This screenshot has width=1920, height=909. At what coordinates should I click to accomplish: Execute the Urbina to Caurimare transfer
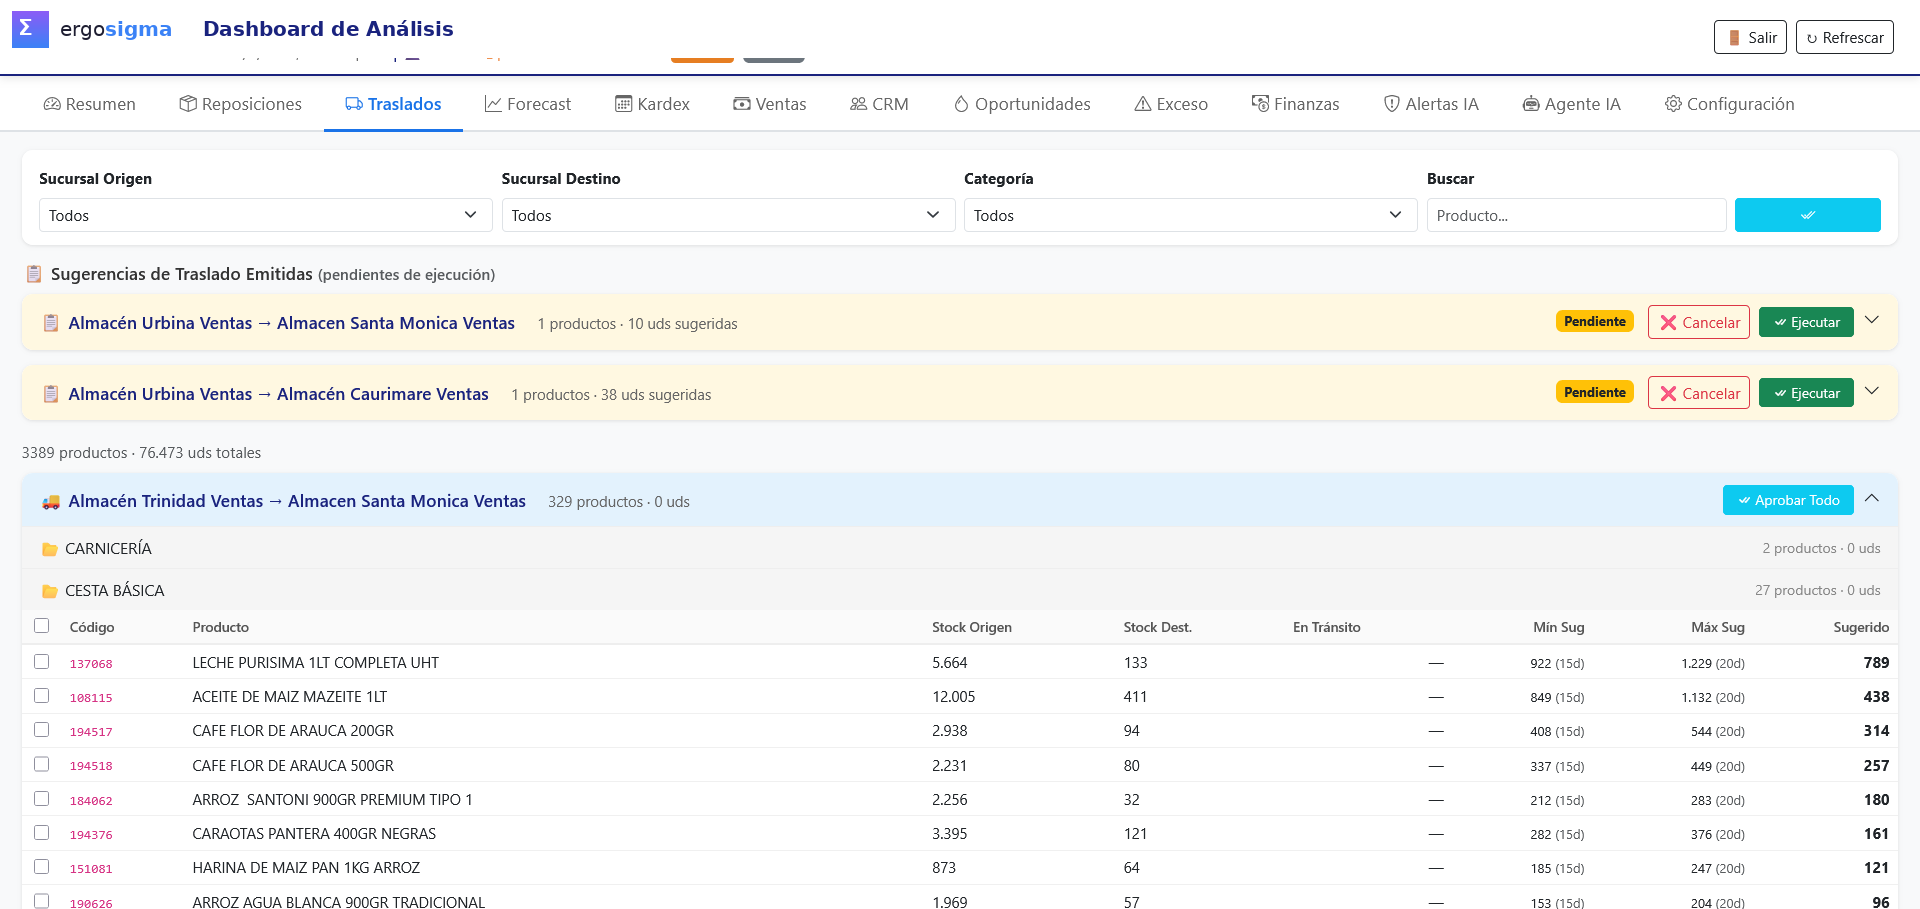point(1806,393)
